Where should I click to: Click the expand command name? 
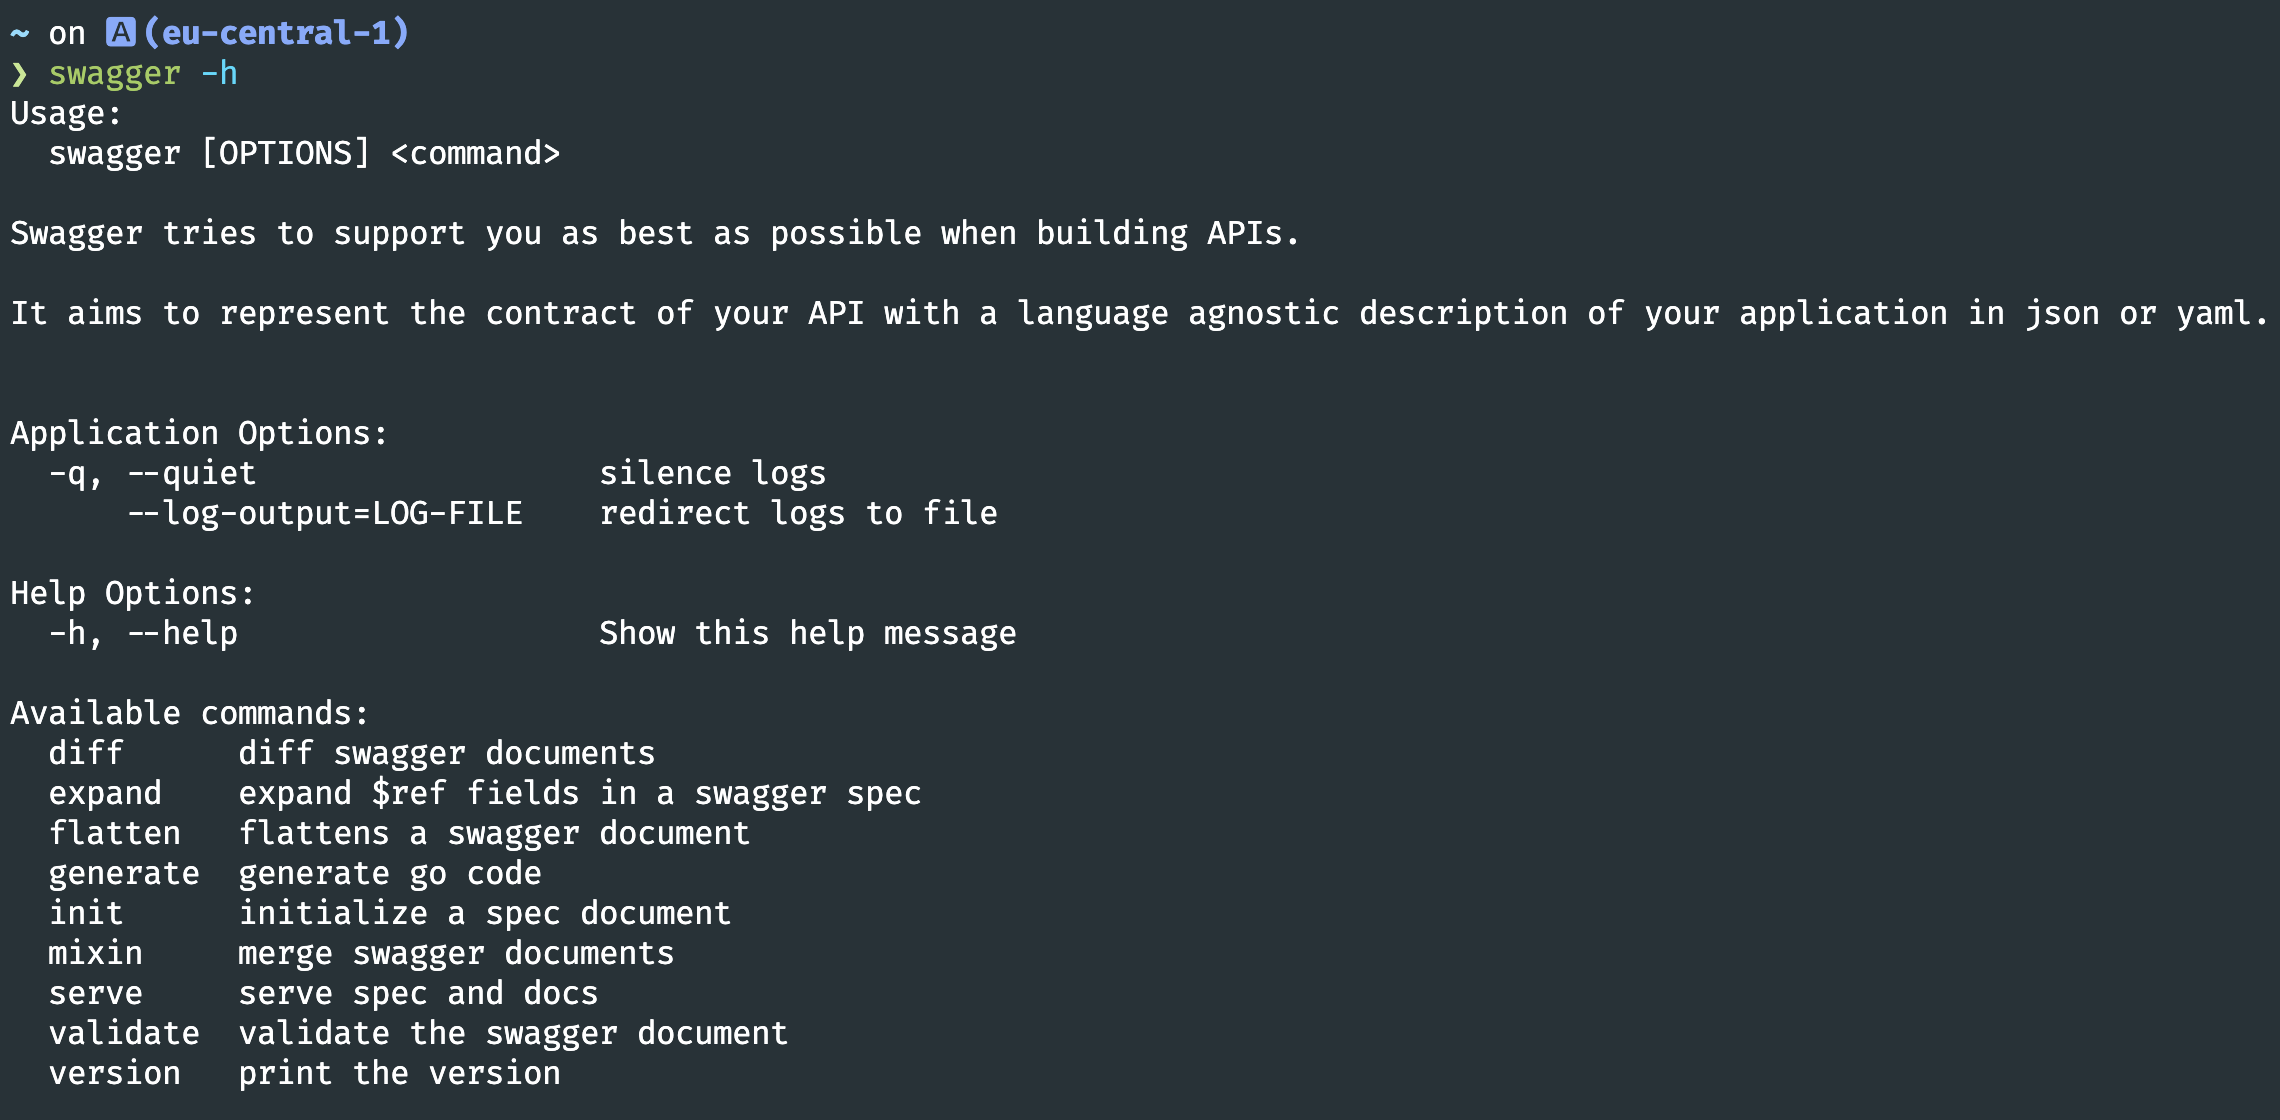pos(105,794)
